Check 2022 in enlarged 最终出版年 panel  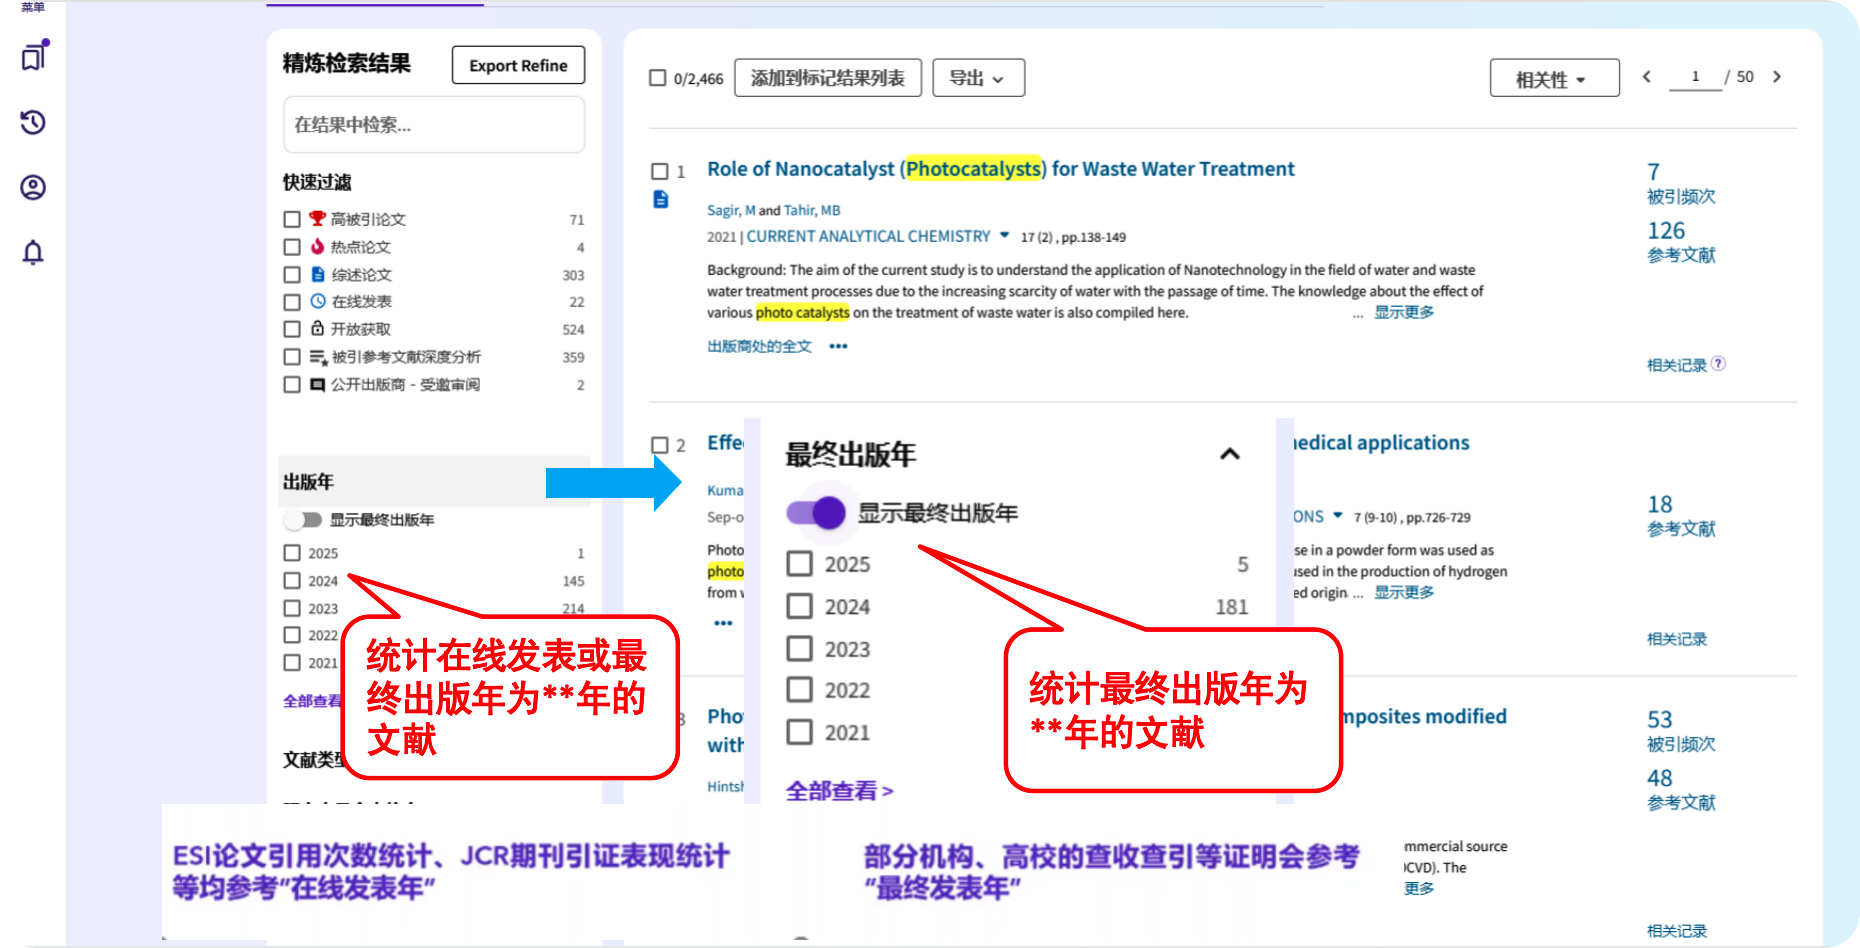coord(800,690)
